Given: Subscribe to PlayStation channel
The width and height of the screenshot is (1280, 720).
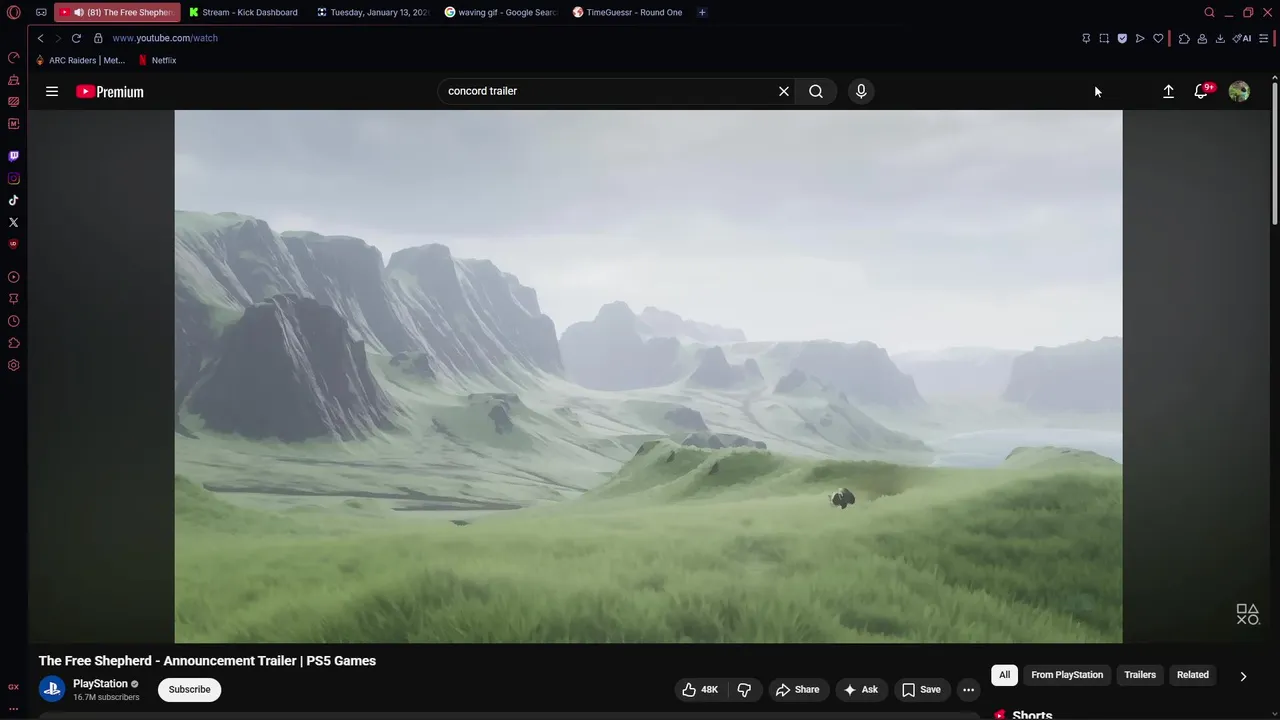Looking at the screenshot, I should coord(189,690).
